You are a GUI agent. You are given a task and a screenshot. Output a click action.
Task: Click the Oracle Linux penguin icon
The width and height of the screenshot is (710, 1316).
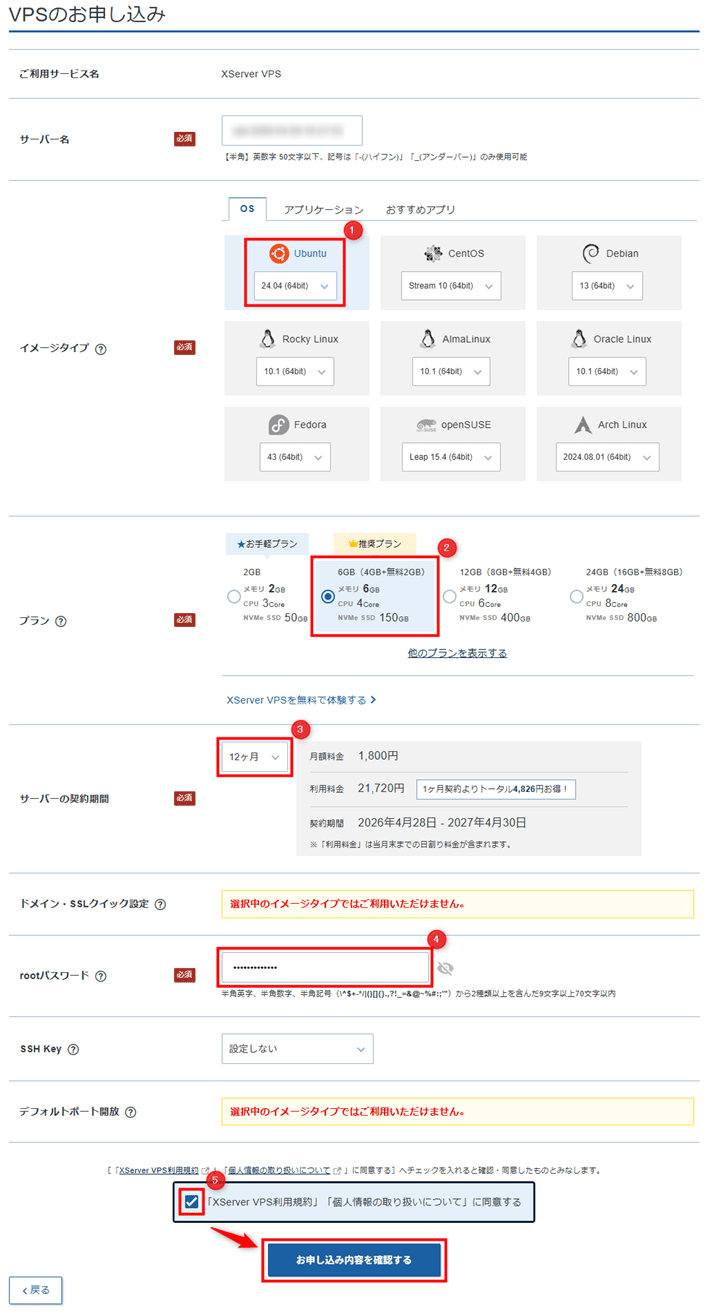[x=578, y=339]
